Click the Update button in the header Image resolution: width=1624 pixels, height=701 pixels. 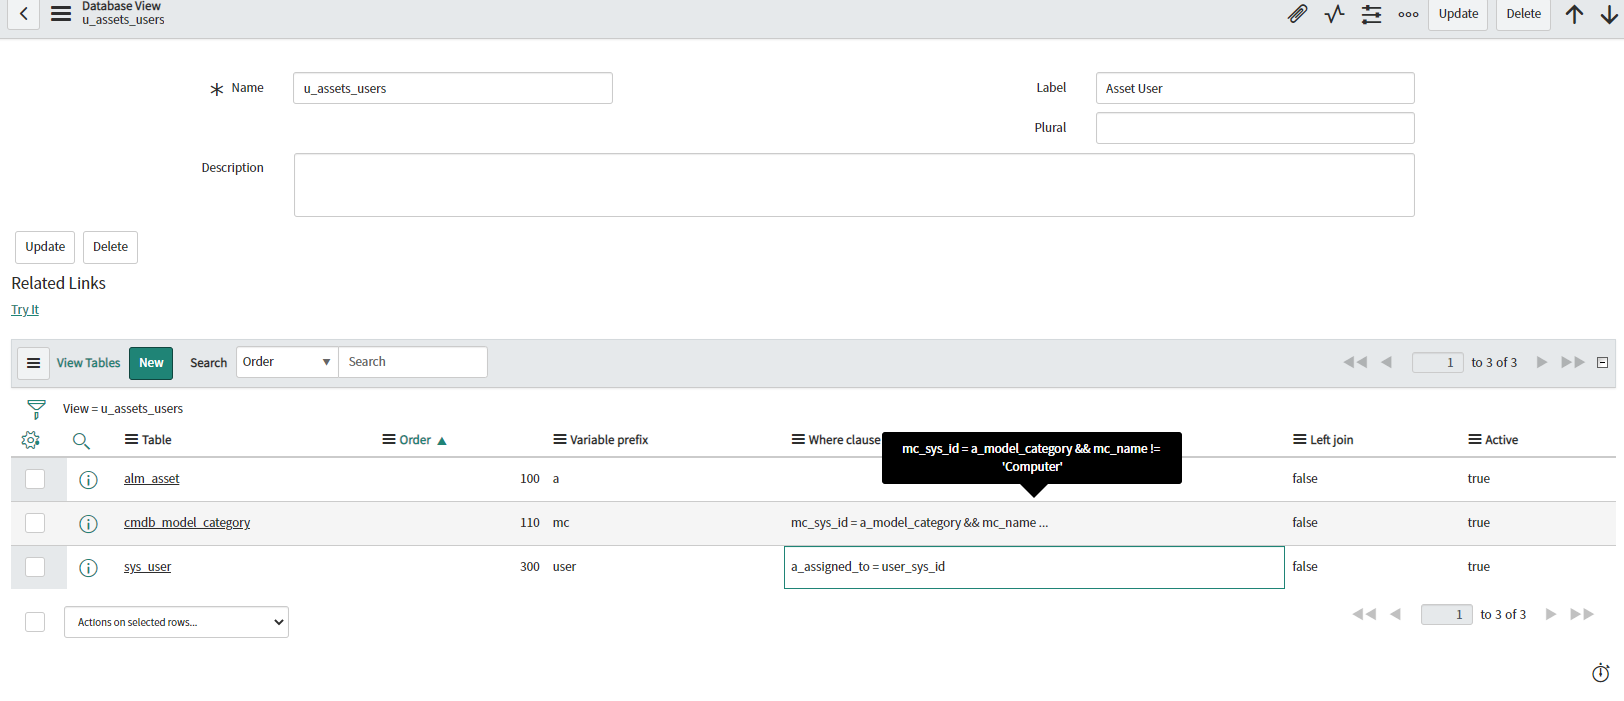click(x=1458, y=14)
